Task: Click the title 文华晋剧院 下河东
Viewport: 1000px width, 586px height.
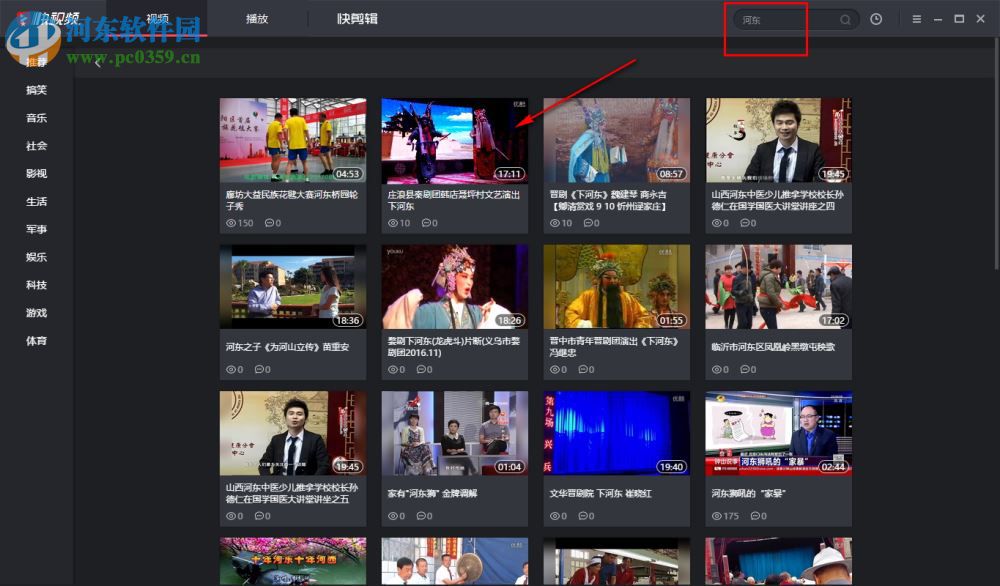Action: point(601,494)
